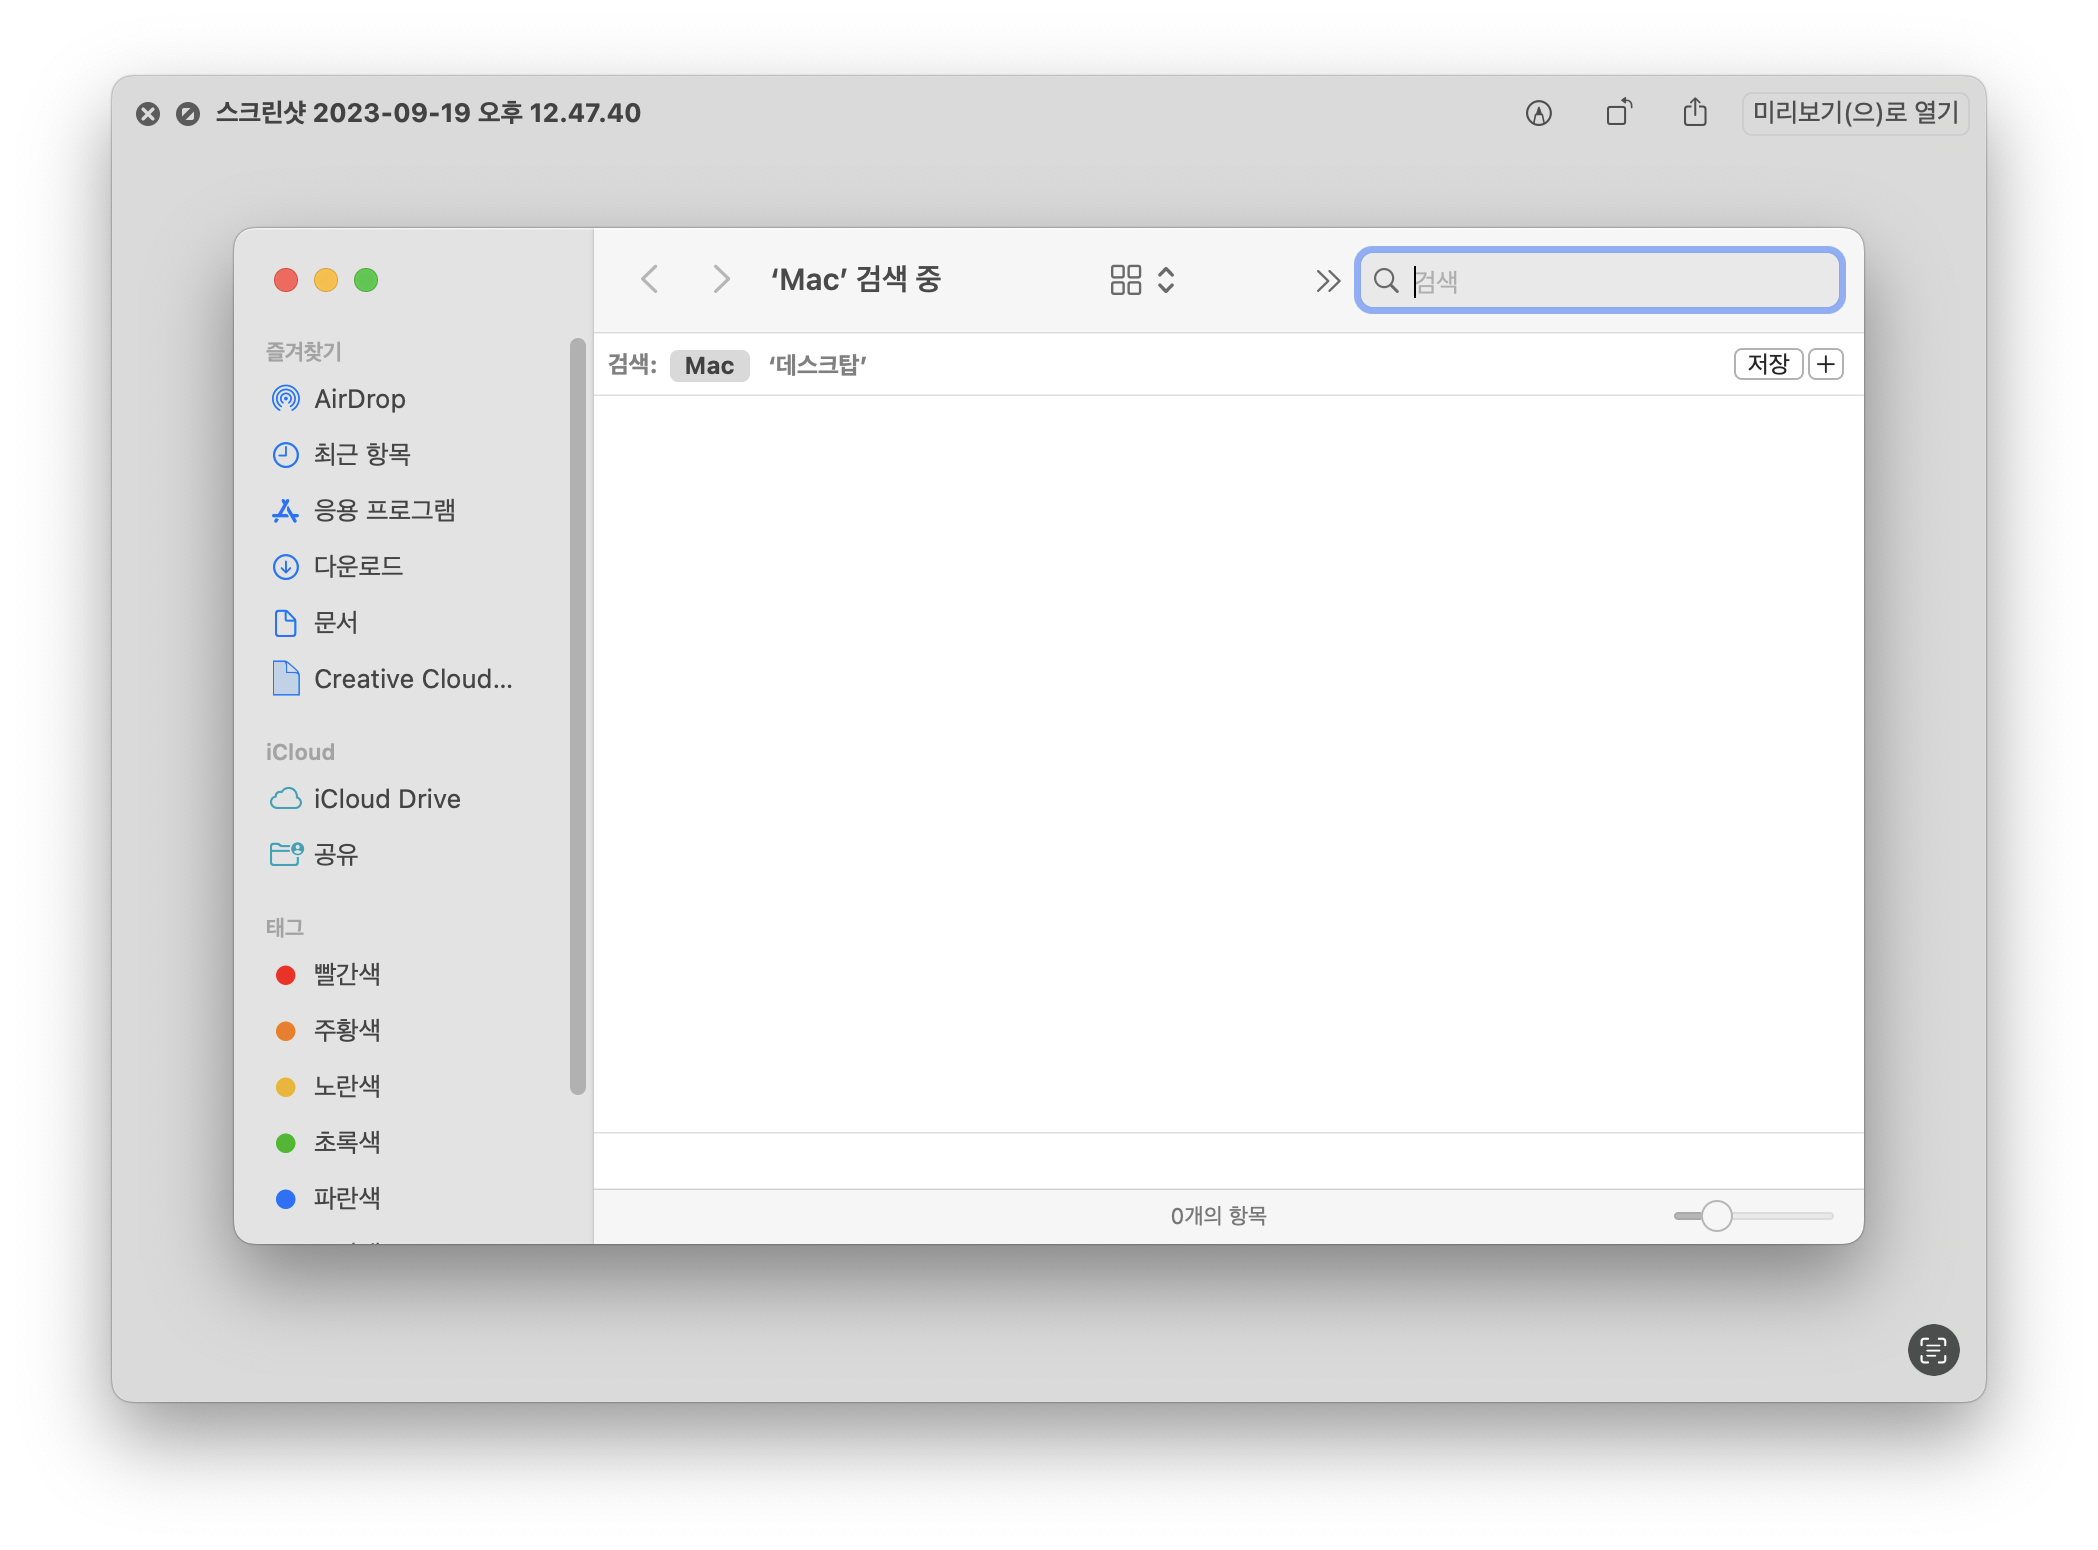Select the Mac search scope
This screenshot has width=2098, height=1550.
point(709,366)
